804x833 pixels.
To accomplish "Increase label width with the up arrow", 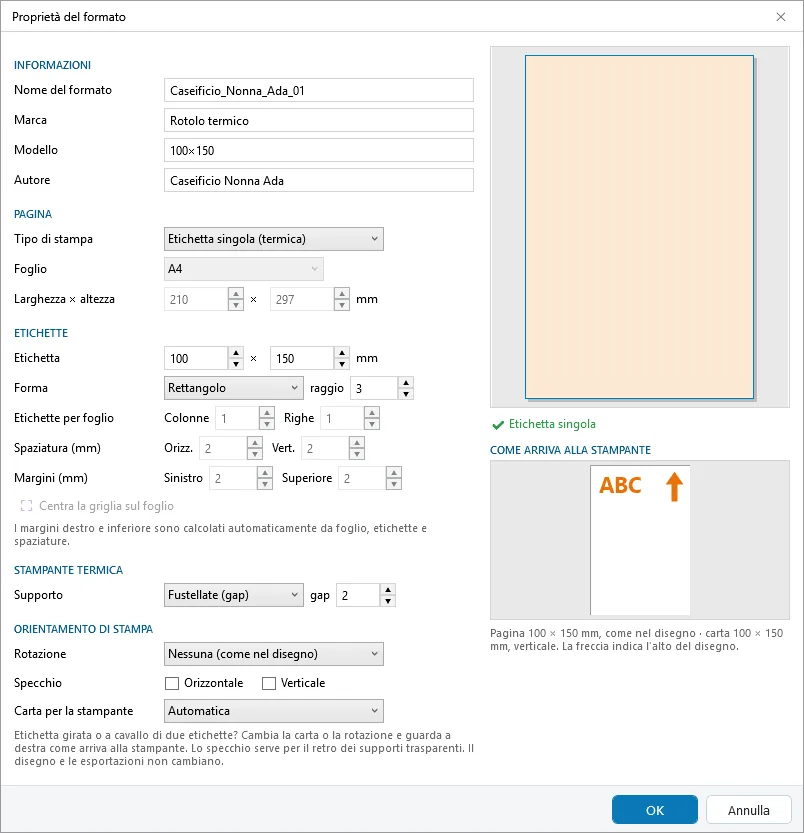I will [236, 353].
